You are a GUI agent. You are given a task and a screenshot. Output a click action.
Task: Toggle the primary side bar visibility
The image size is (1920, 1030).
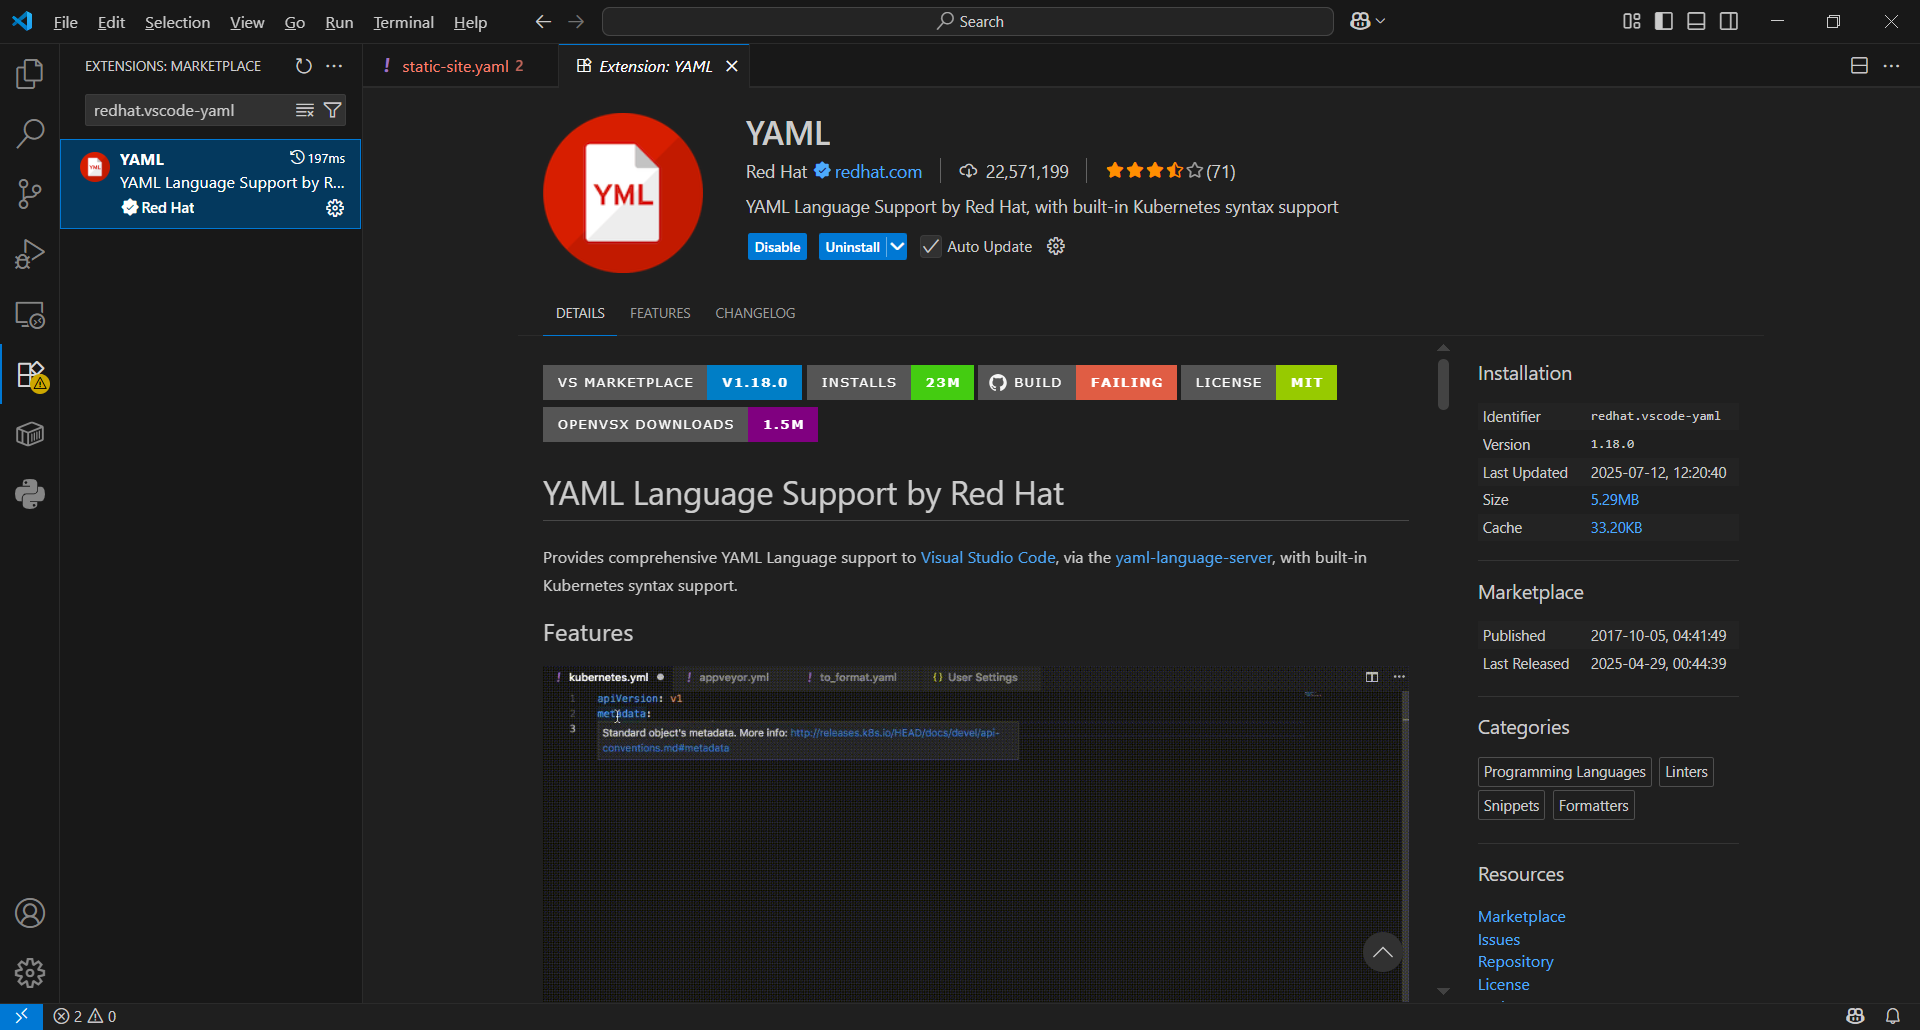[1664, 21]
